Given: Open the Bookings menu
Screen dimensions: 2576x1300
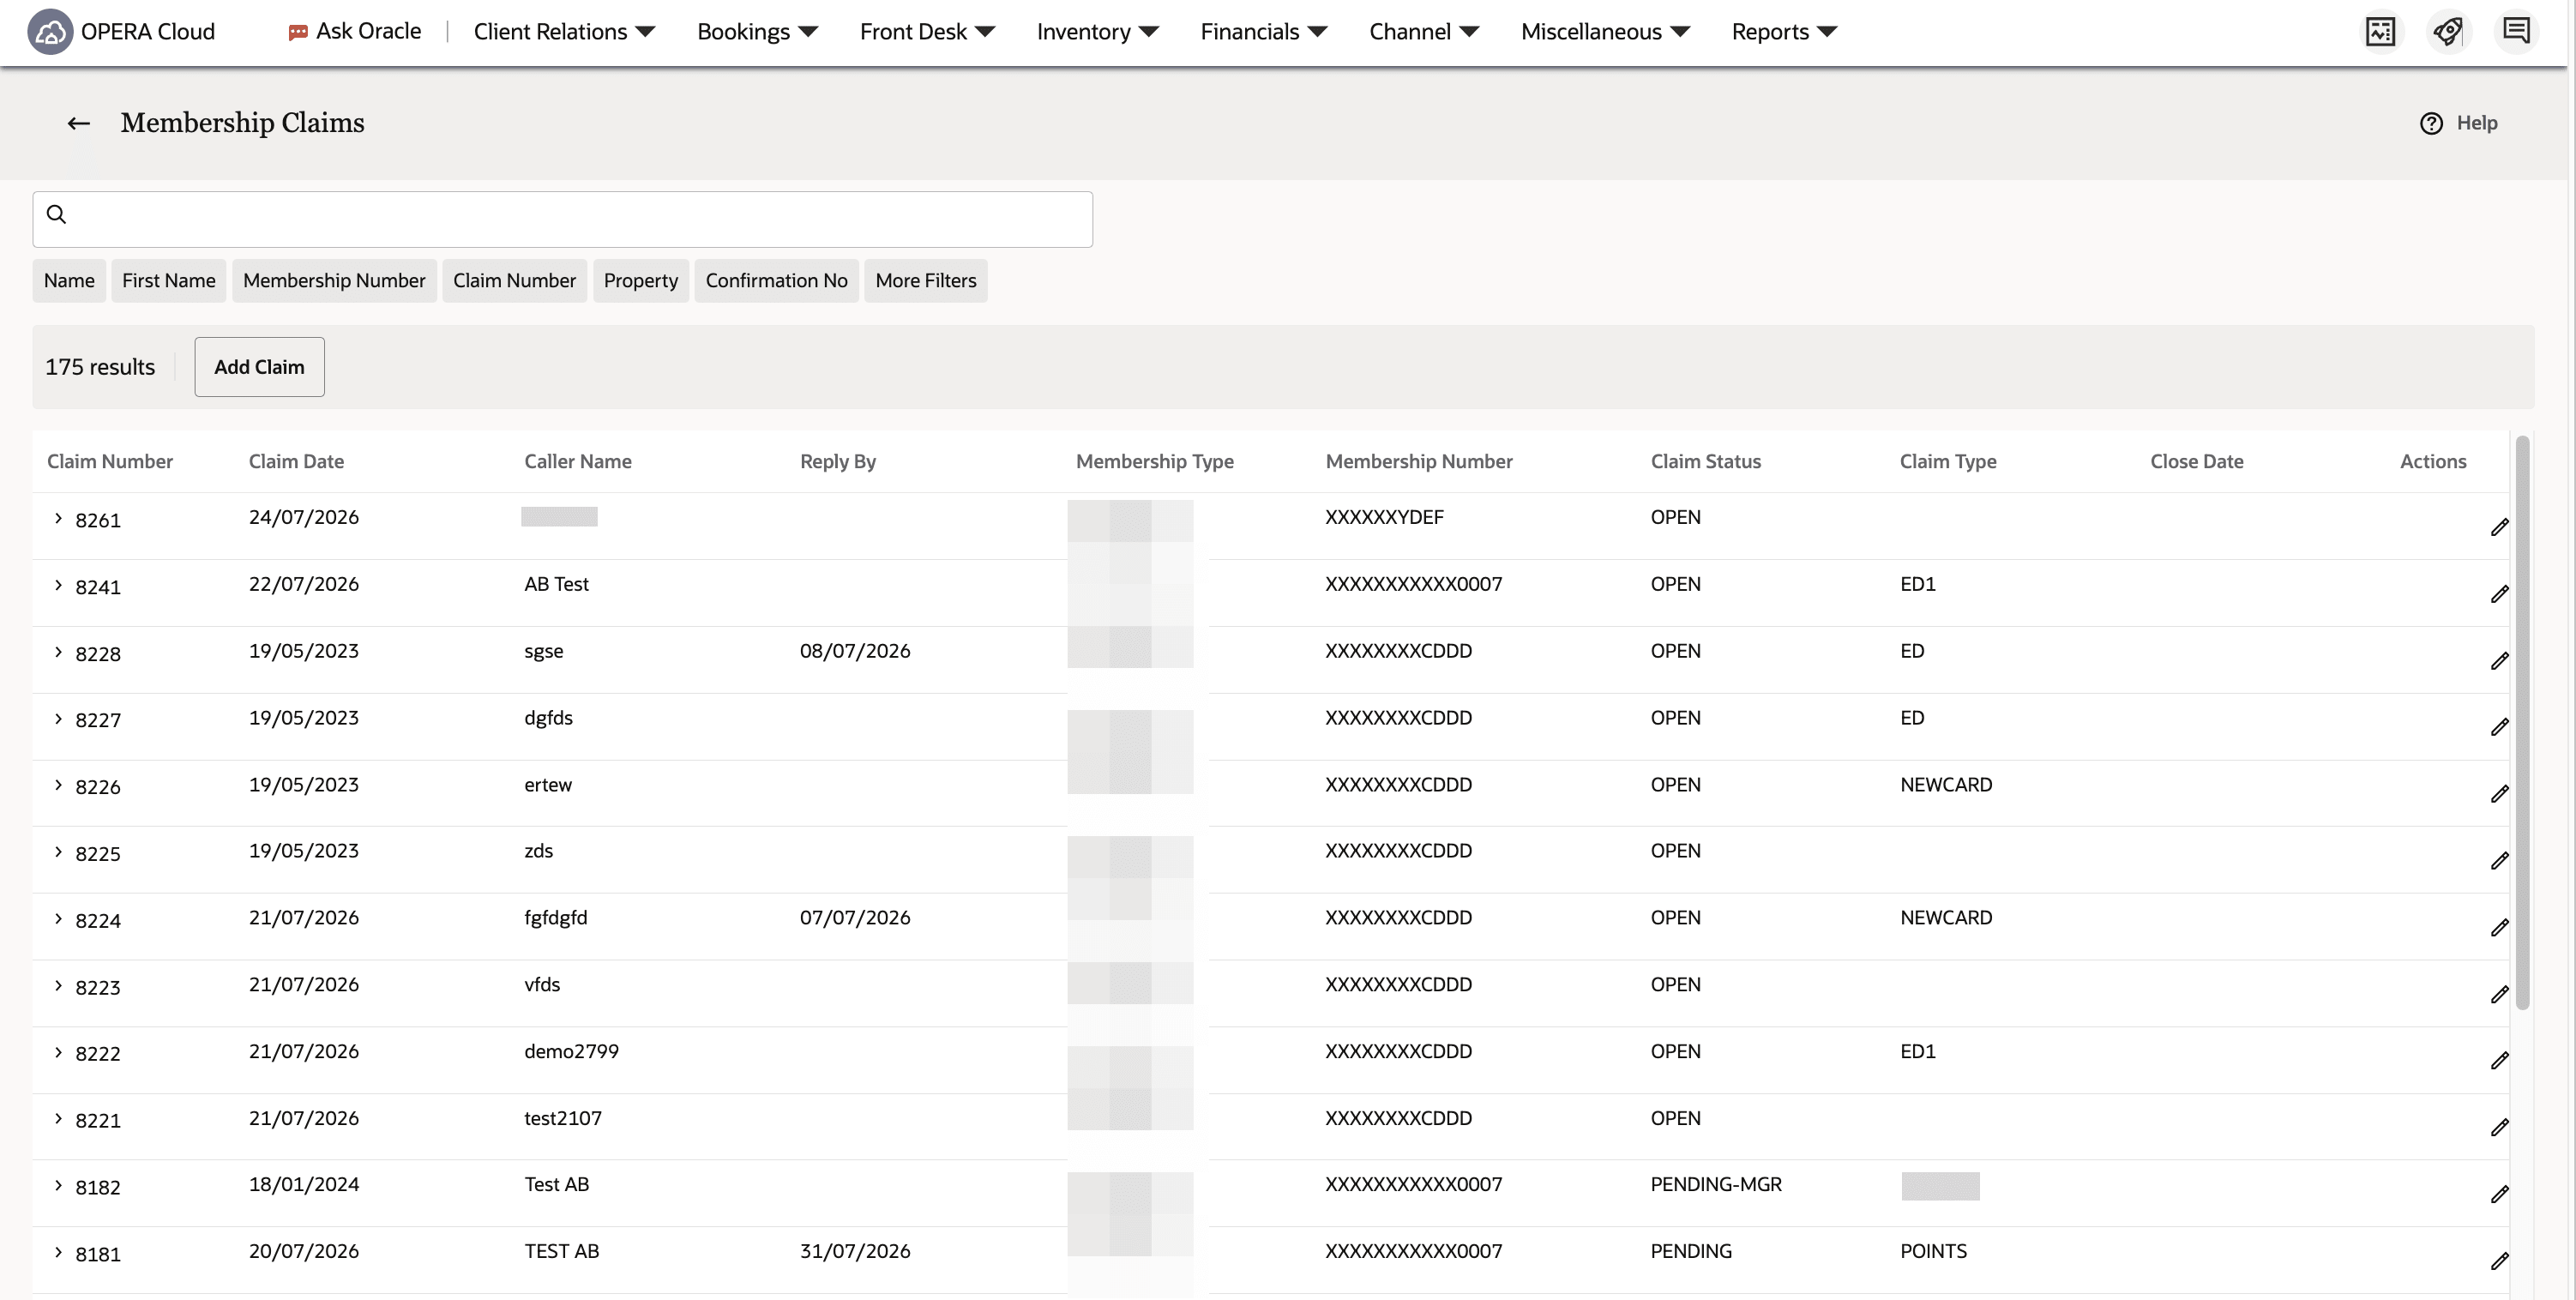Looking at the screenshot, I should (x=757, y=31).
